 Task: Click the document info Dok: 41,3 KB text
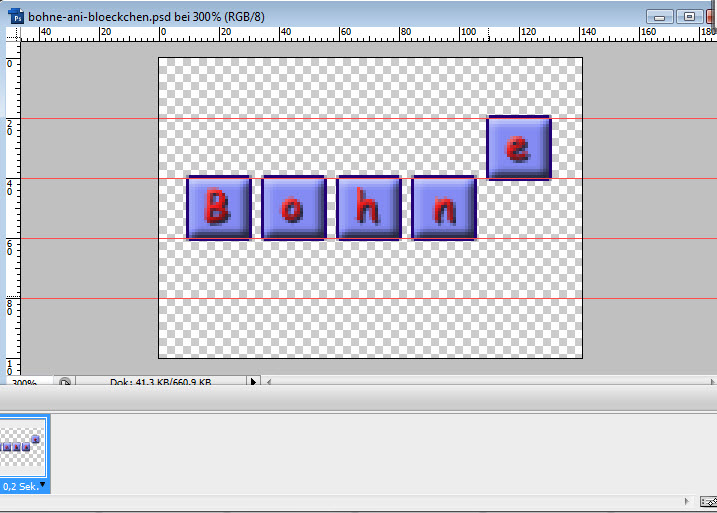[160, 382]
